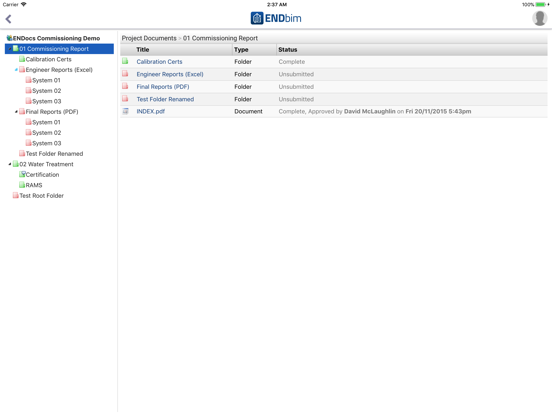Click the ENDbim logo

point(276,18)
